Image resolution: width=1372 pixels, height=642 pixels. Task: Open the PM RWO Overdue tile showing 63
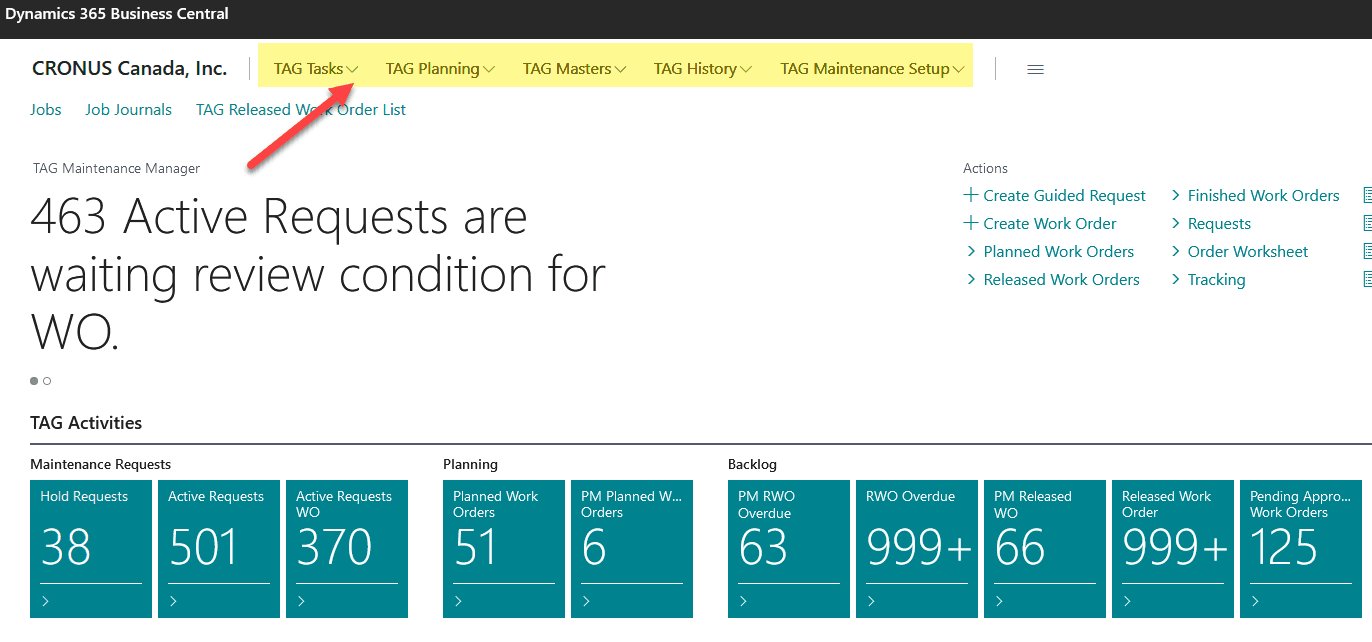tap(789, 549)
